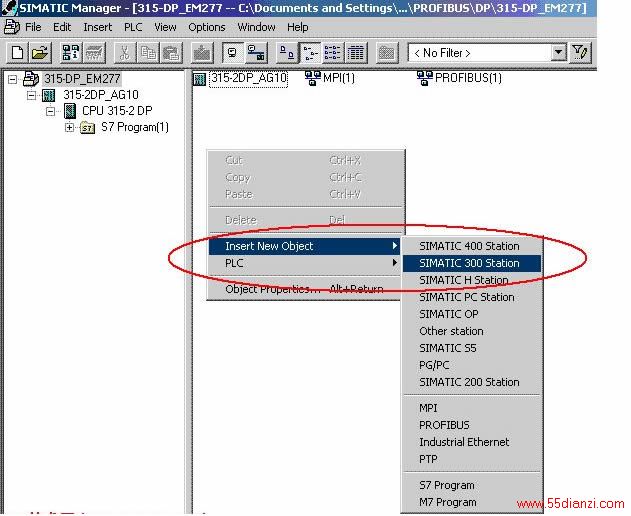Choose SIMATIC 400 Station
The height and width of the screenshot is (516, 631).
[472, 246]
